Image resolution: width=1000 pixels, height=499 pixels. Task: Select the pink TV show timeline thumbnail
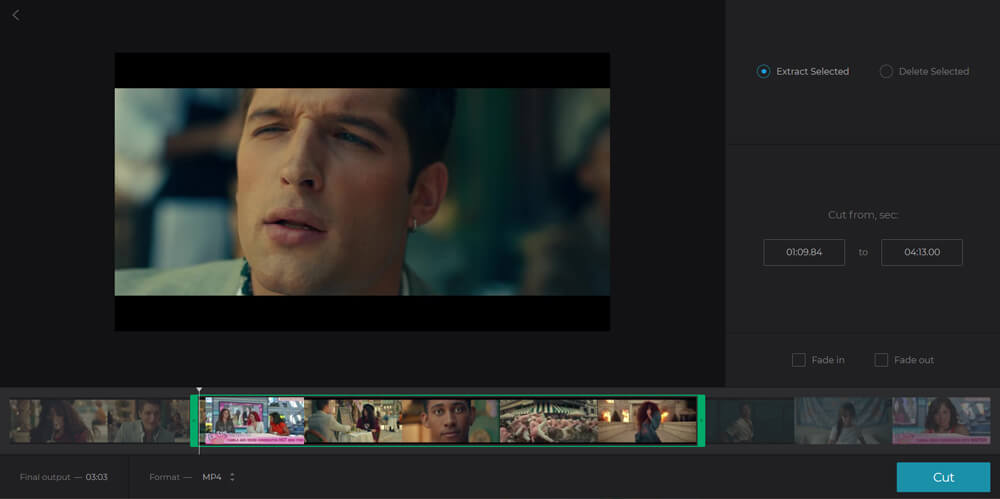pos(252,421)
